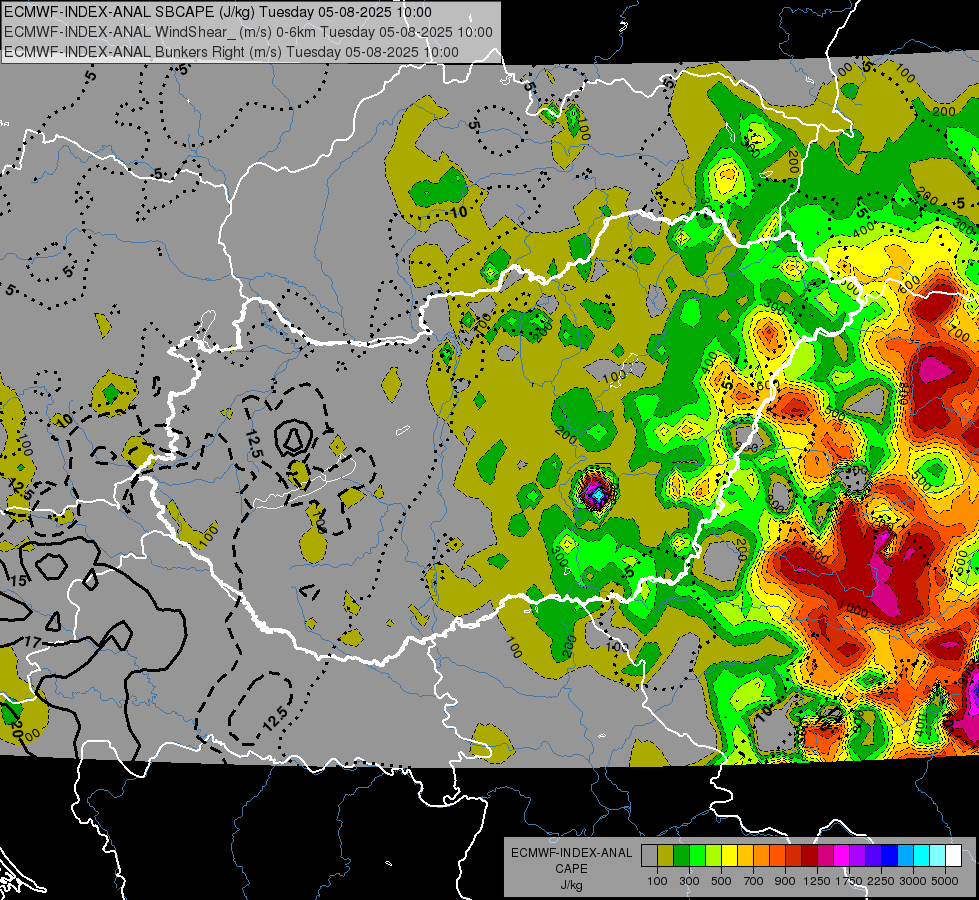Click the legend value 1750
Image resolution: width=979 pixels, height=900 pixels.
coord(849,881)
